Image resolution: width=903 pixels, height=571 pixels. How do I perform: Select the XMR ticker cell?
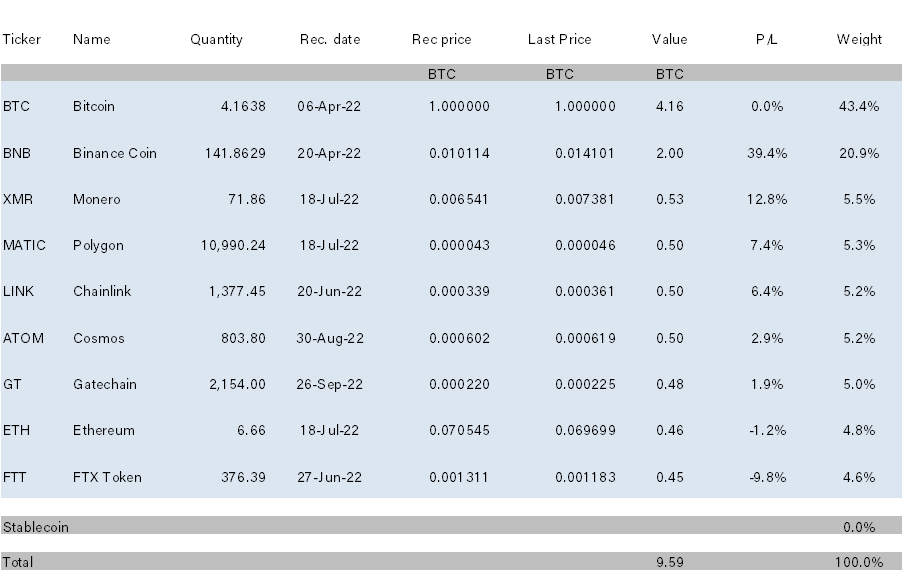pyautogui.click(x=18, y=199)
